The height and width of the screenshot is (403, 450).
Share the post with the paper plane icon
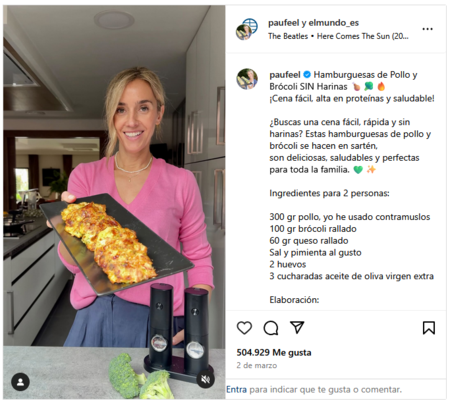tap(297, 327)
